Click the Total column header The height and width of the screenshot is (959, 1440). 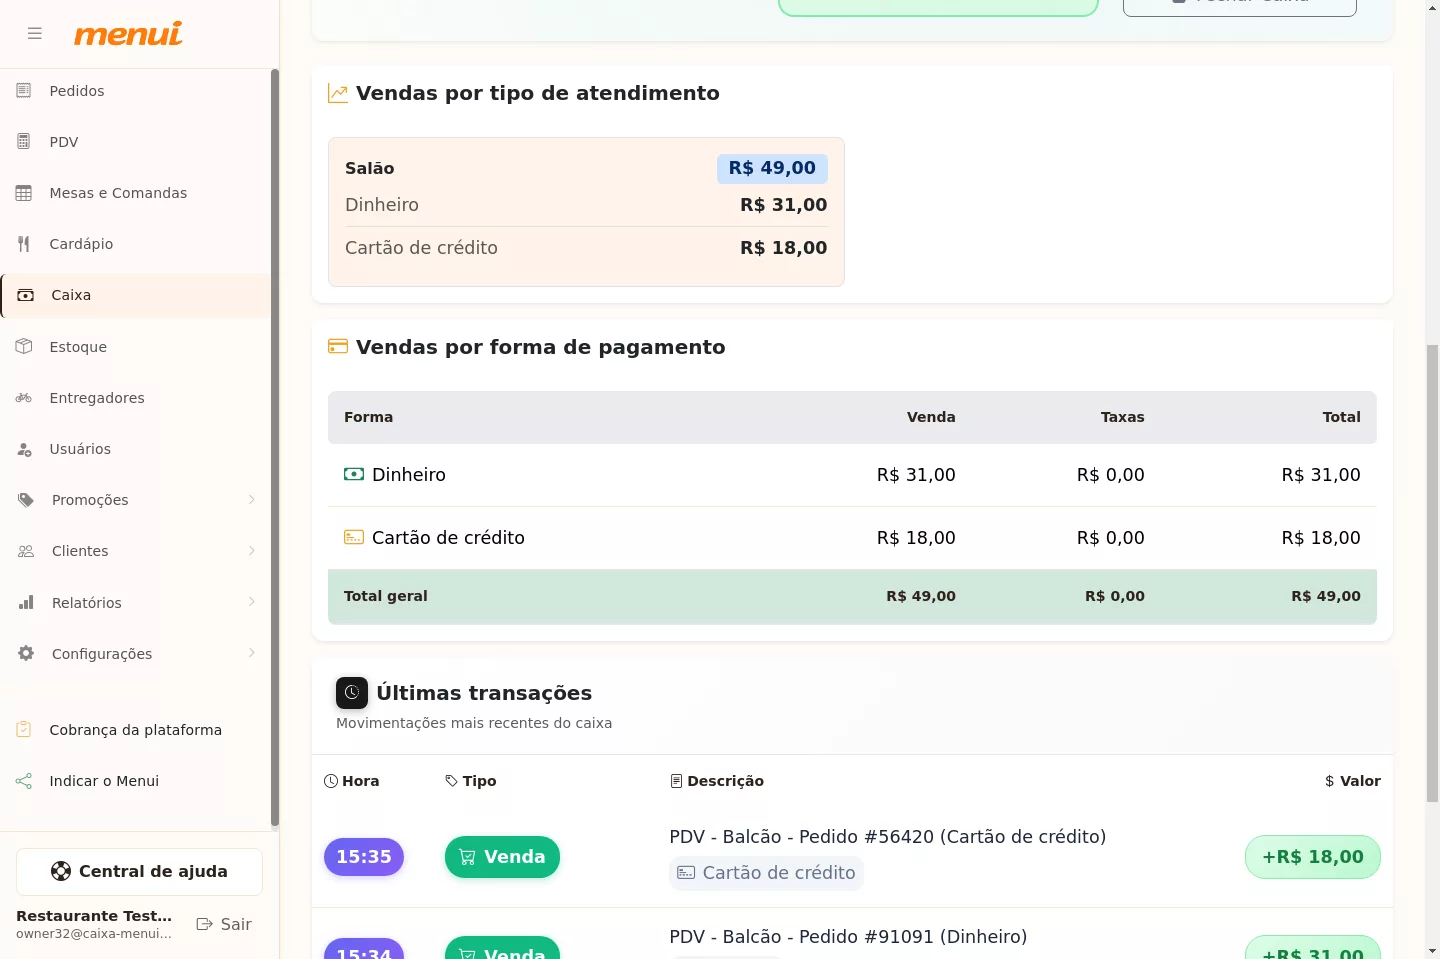point(1341,417)
